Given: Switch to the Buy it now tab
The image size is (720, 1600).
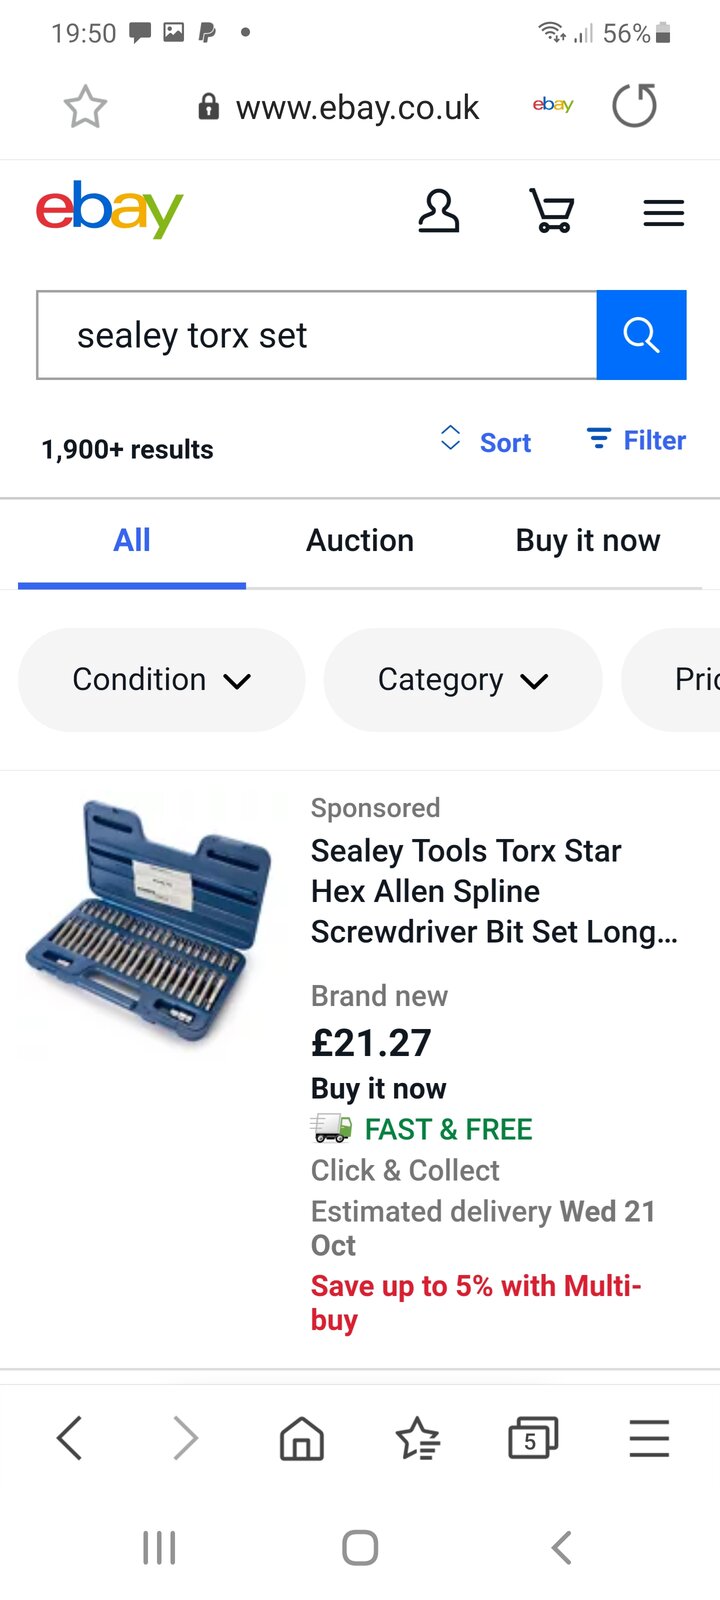Looking at the screenshot, I should point(588,540).
